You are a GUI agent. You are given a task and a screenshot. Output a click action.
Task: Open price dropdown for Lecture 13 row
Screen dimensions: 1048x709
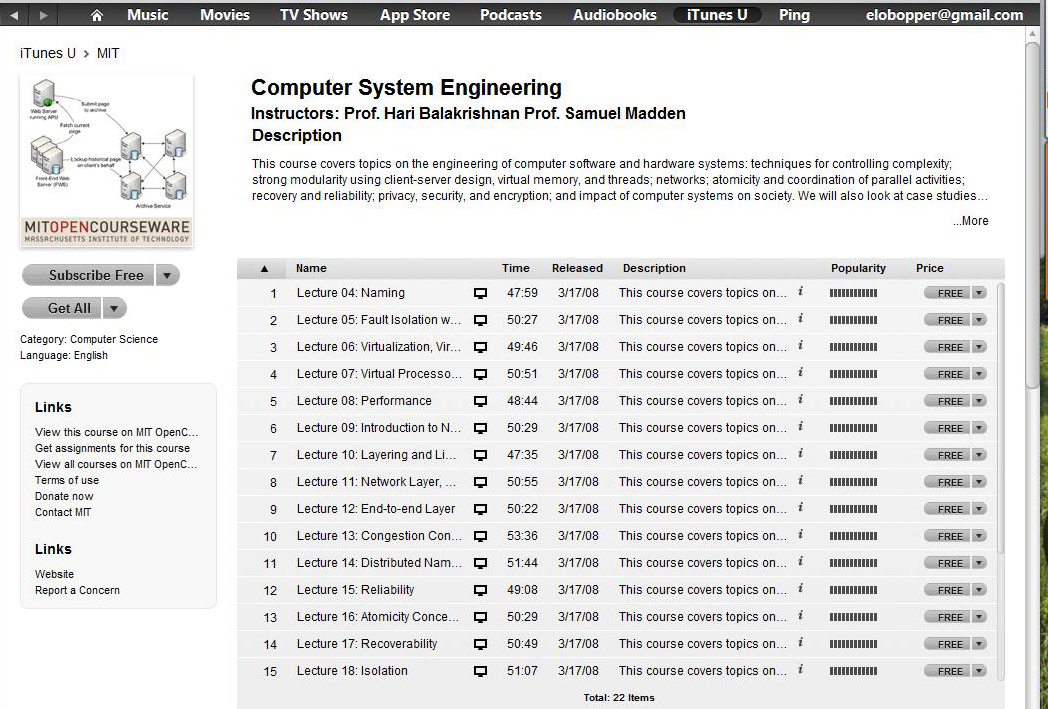[x=979, y=536]
